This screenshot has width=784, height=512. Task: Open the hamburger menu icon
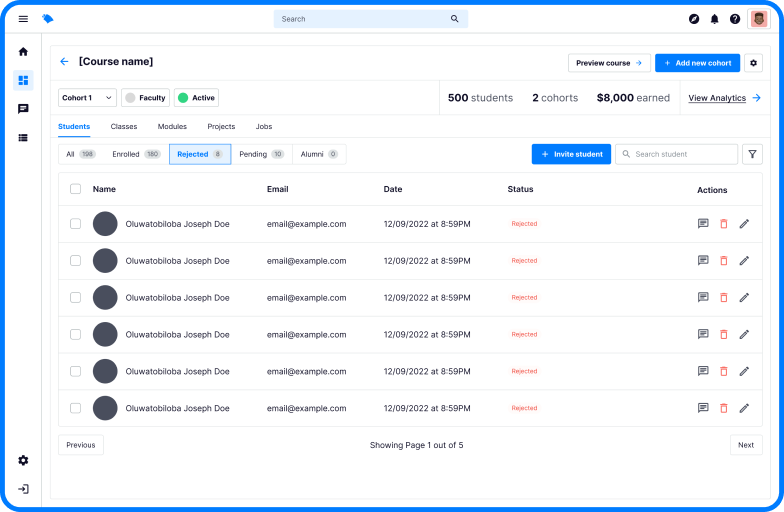(x=23, y=19)
